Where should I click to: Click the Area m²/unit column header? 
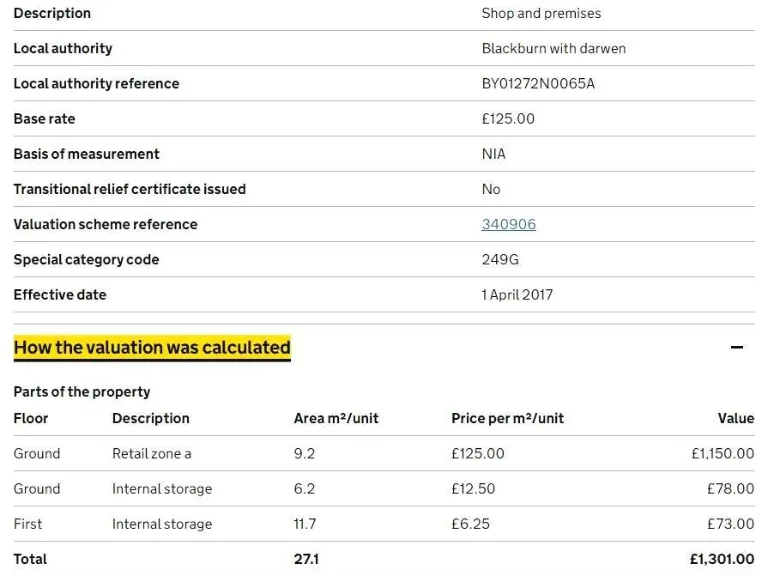point(336,418)
